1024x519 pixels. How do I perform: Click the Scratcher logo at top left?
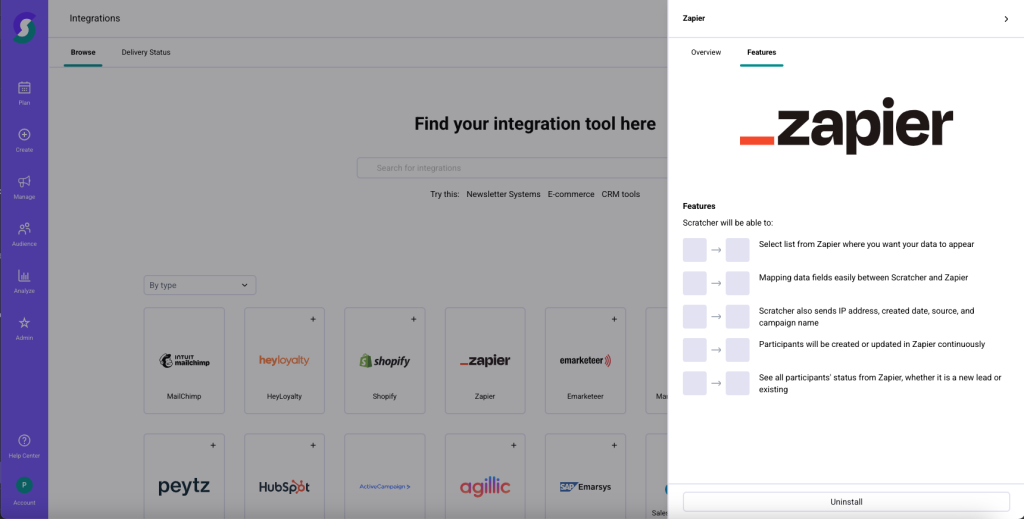point(24,26)
